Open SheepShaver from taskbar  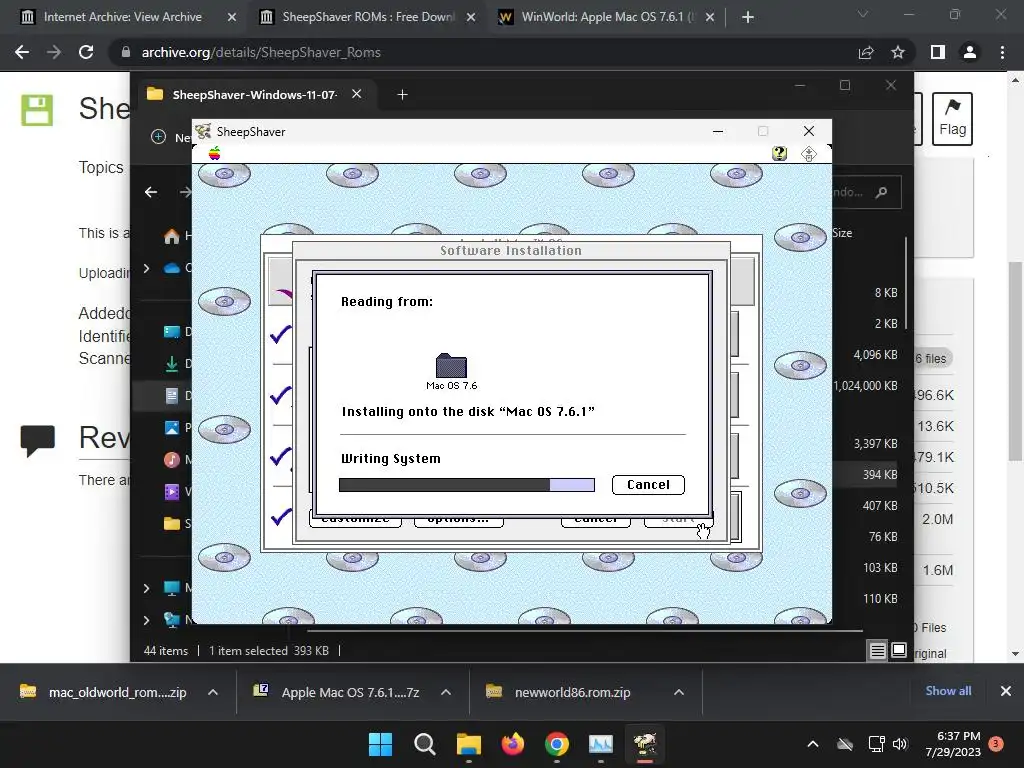click(x=645, y=744)
